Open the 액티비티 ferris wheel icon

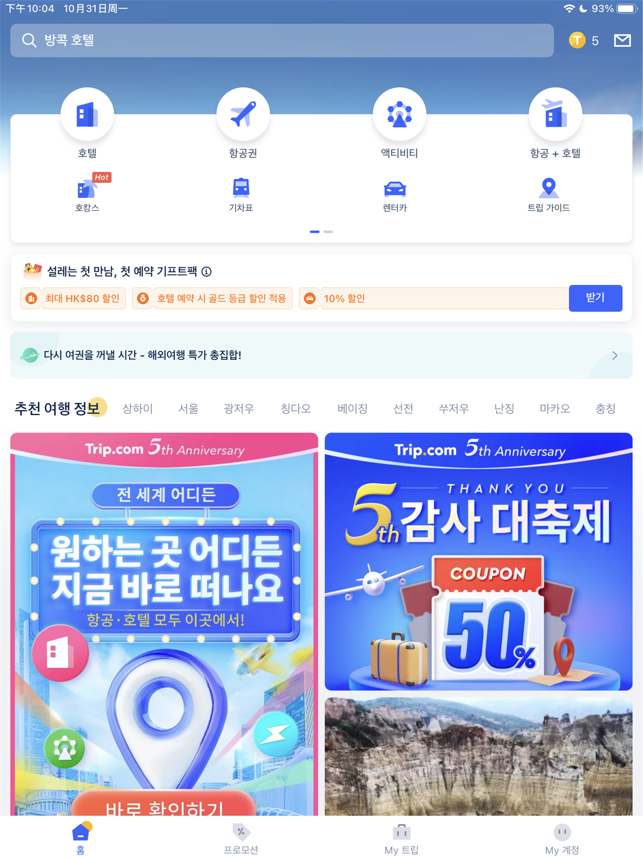tap(399, 114)
